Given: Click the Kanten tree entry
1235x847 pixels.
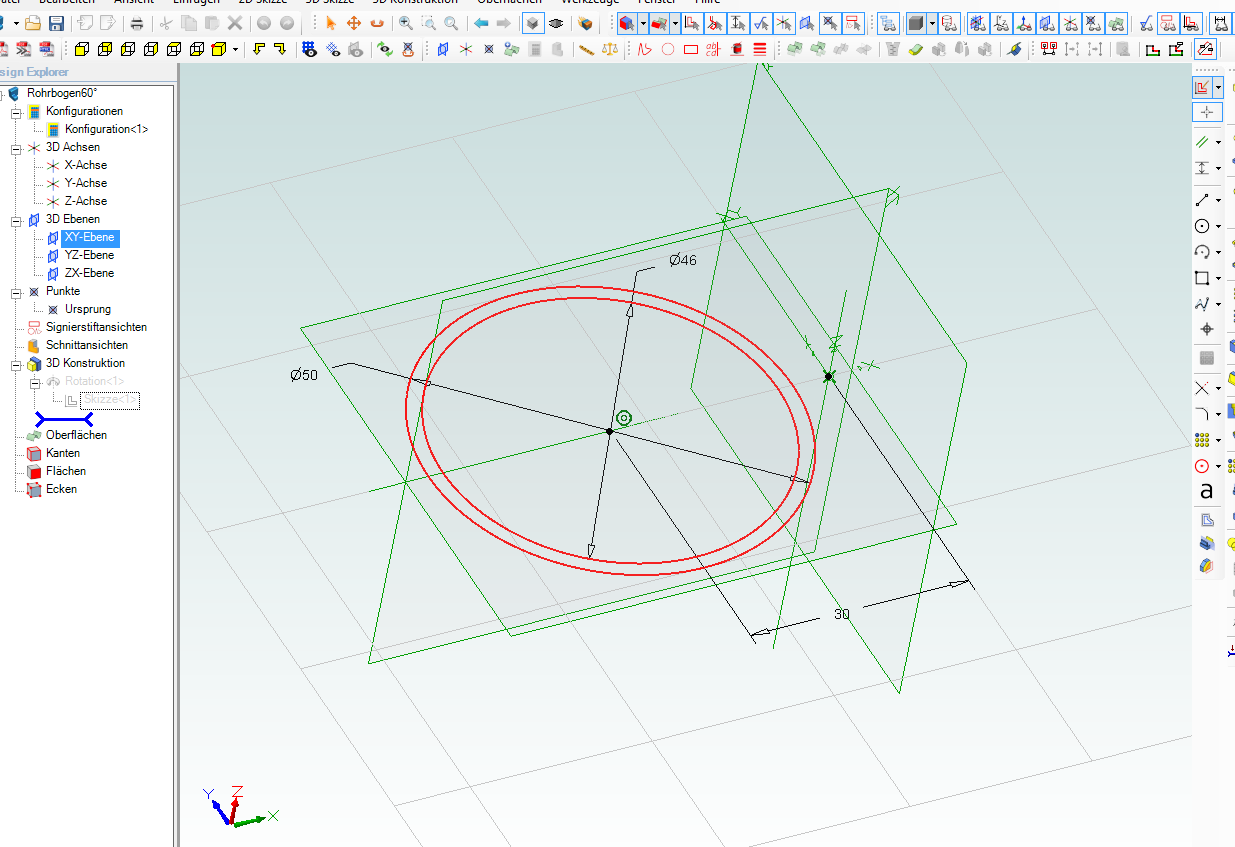Looking at the screenshot, I should click(x=63, y=453).
